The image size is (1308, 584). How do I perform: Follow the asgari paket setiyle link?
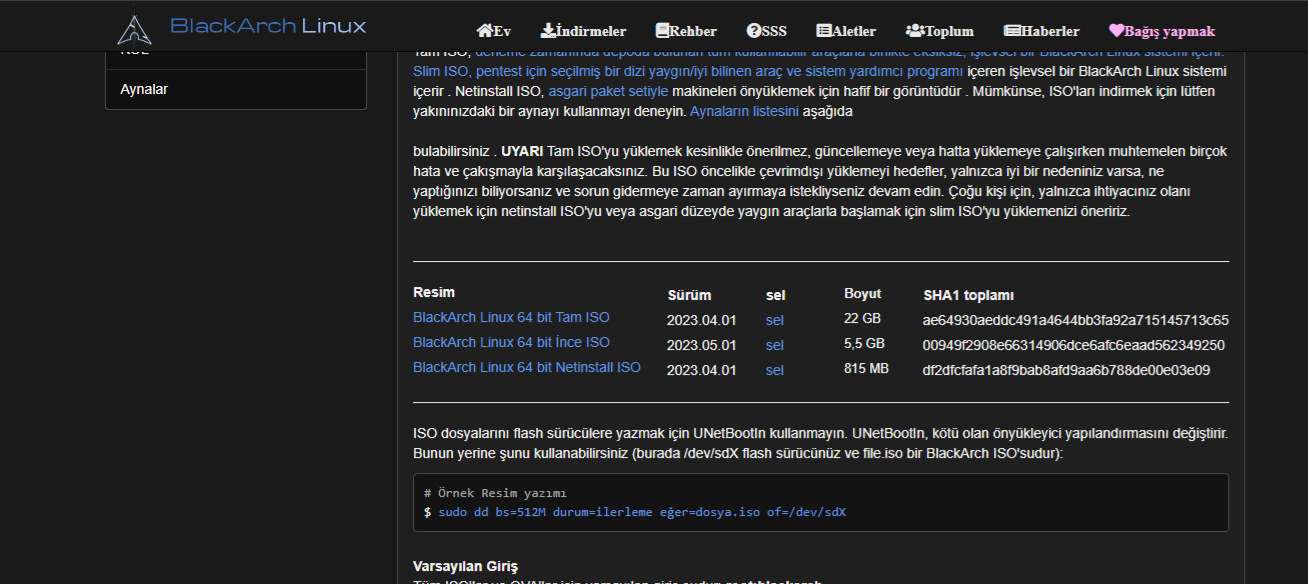point(608,91)
